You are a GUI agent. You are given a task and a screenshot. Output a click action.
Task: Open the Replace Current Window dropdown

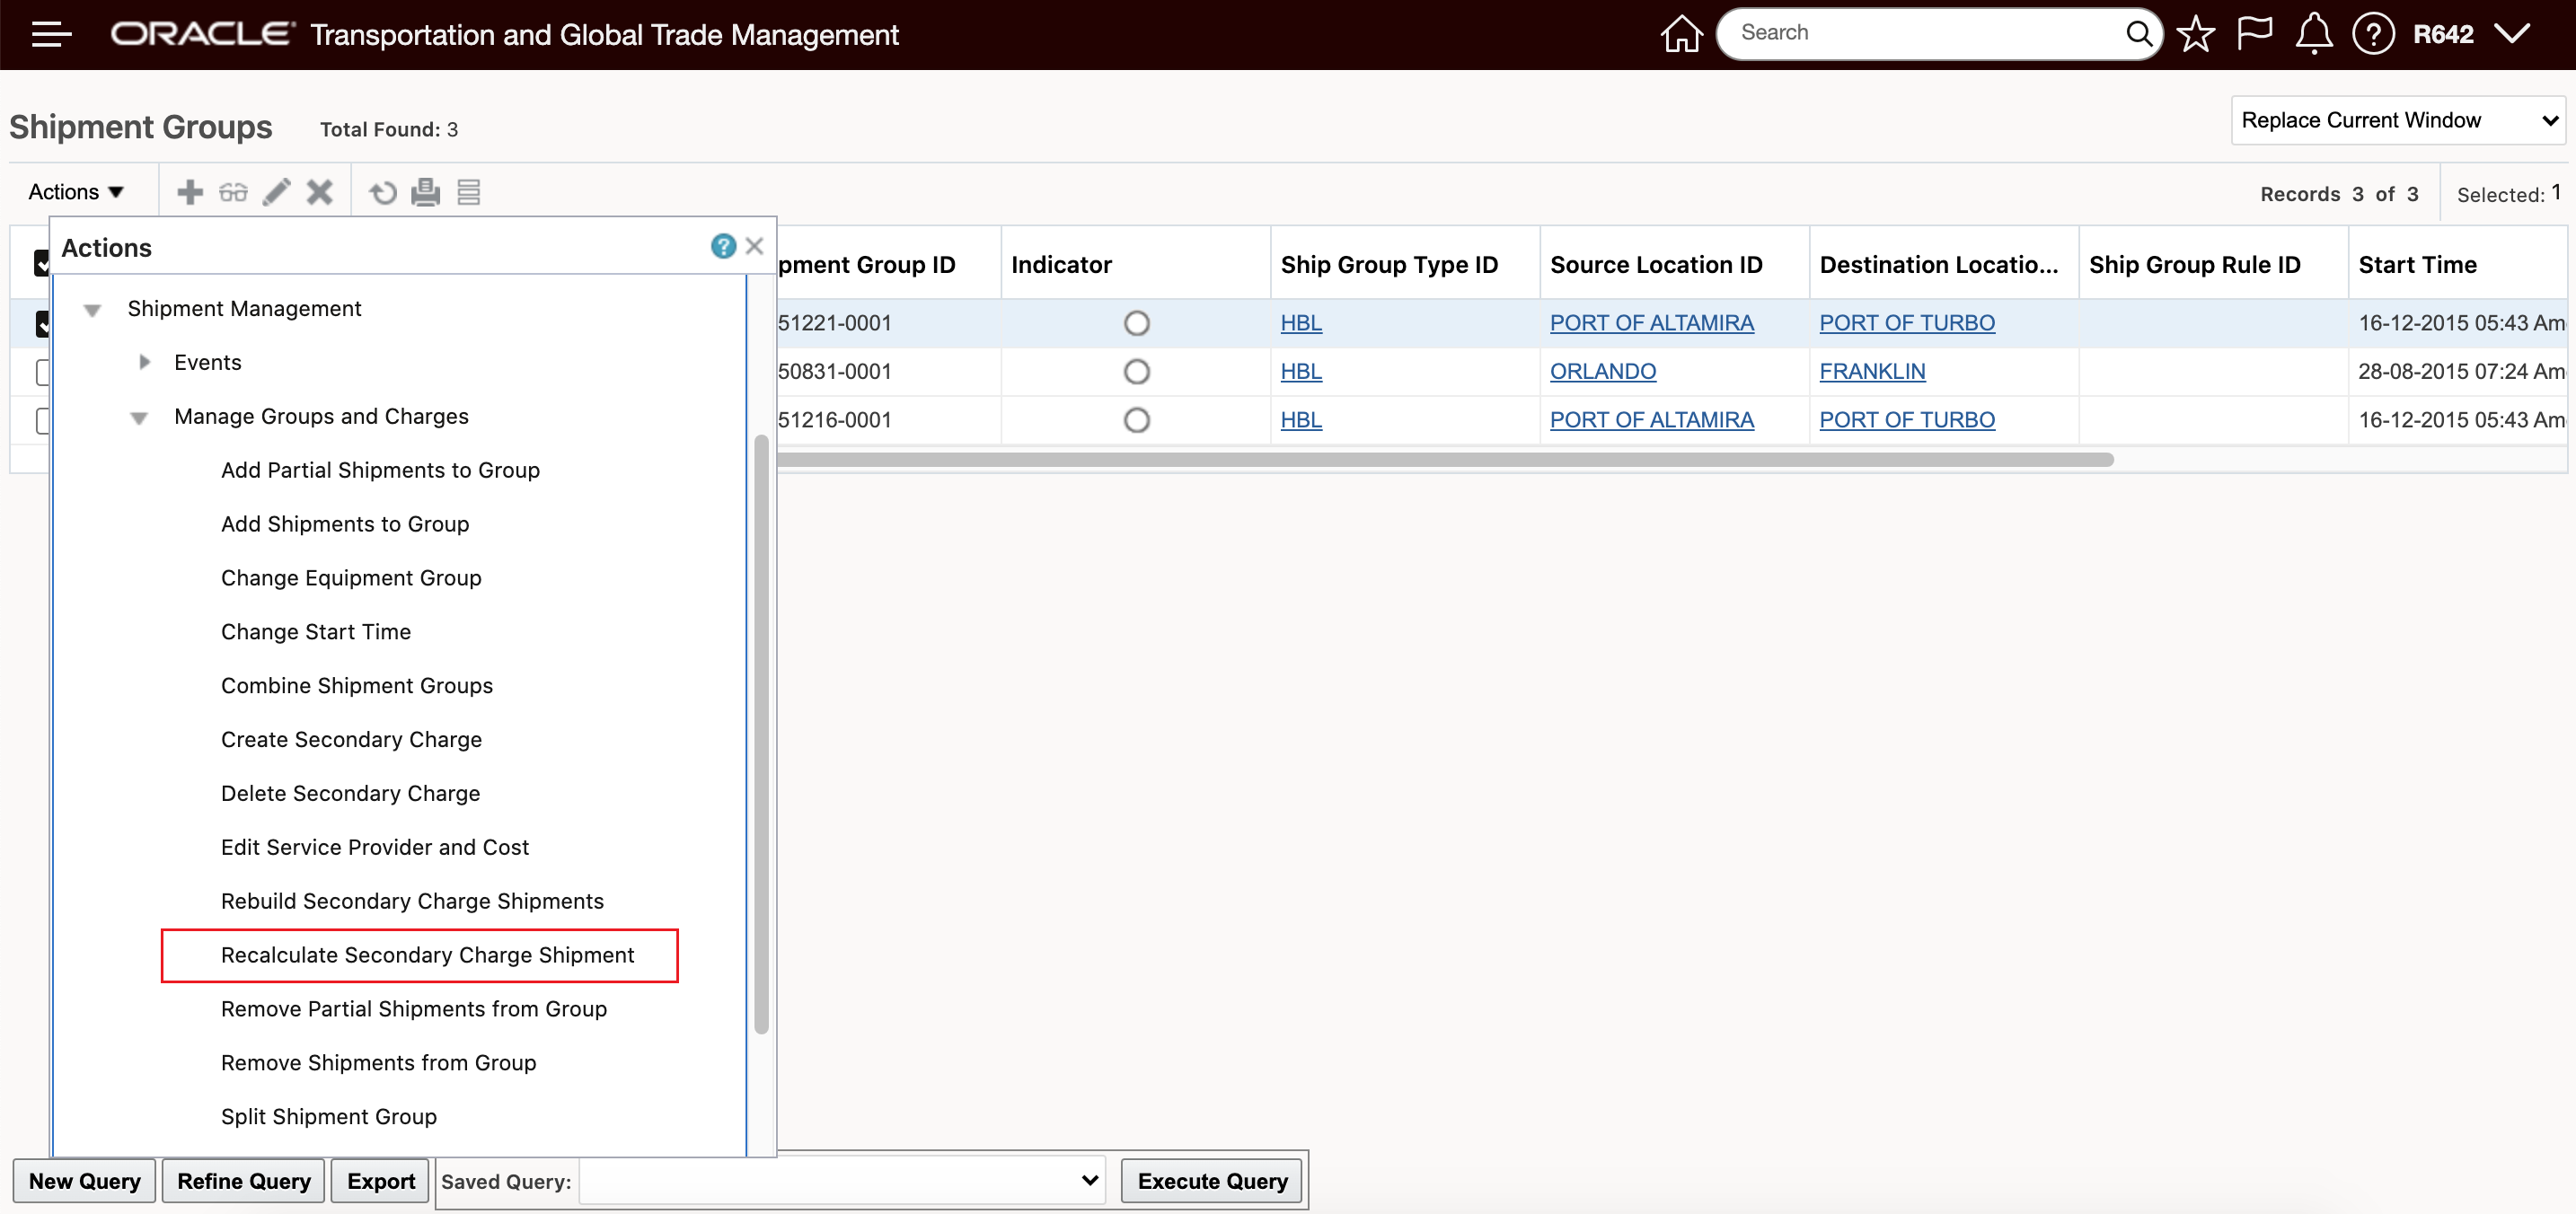[2397, 120]
